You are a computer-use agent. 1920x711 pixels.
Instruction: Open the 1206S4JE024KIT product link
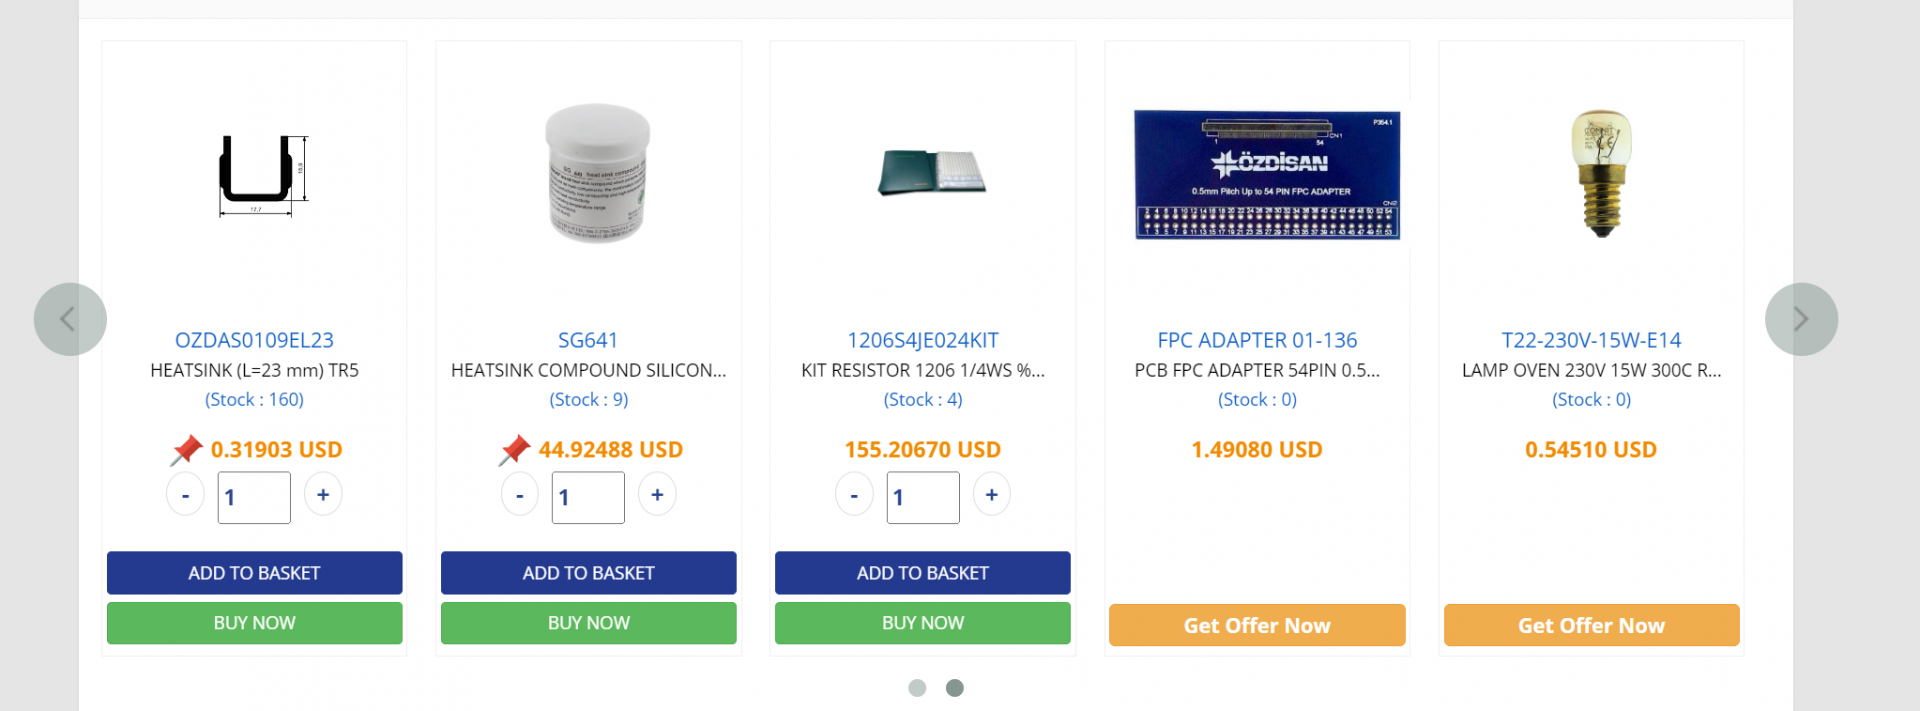(922, 340)
